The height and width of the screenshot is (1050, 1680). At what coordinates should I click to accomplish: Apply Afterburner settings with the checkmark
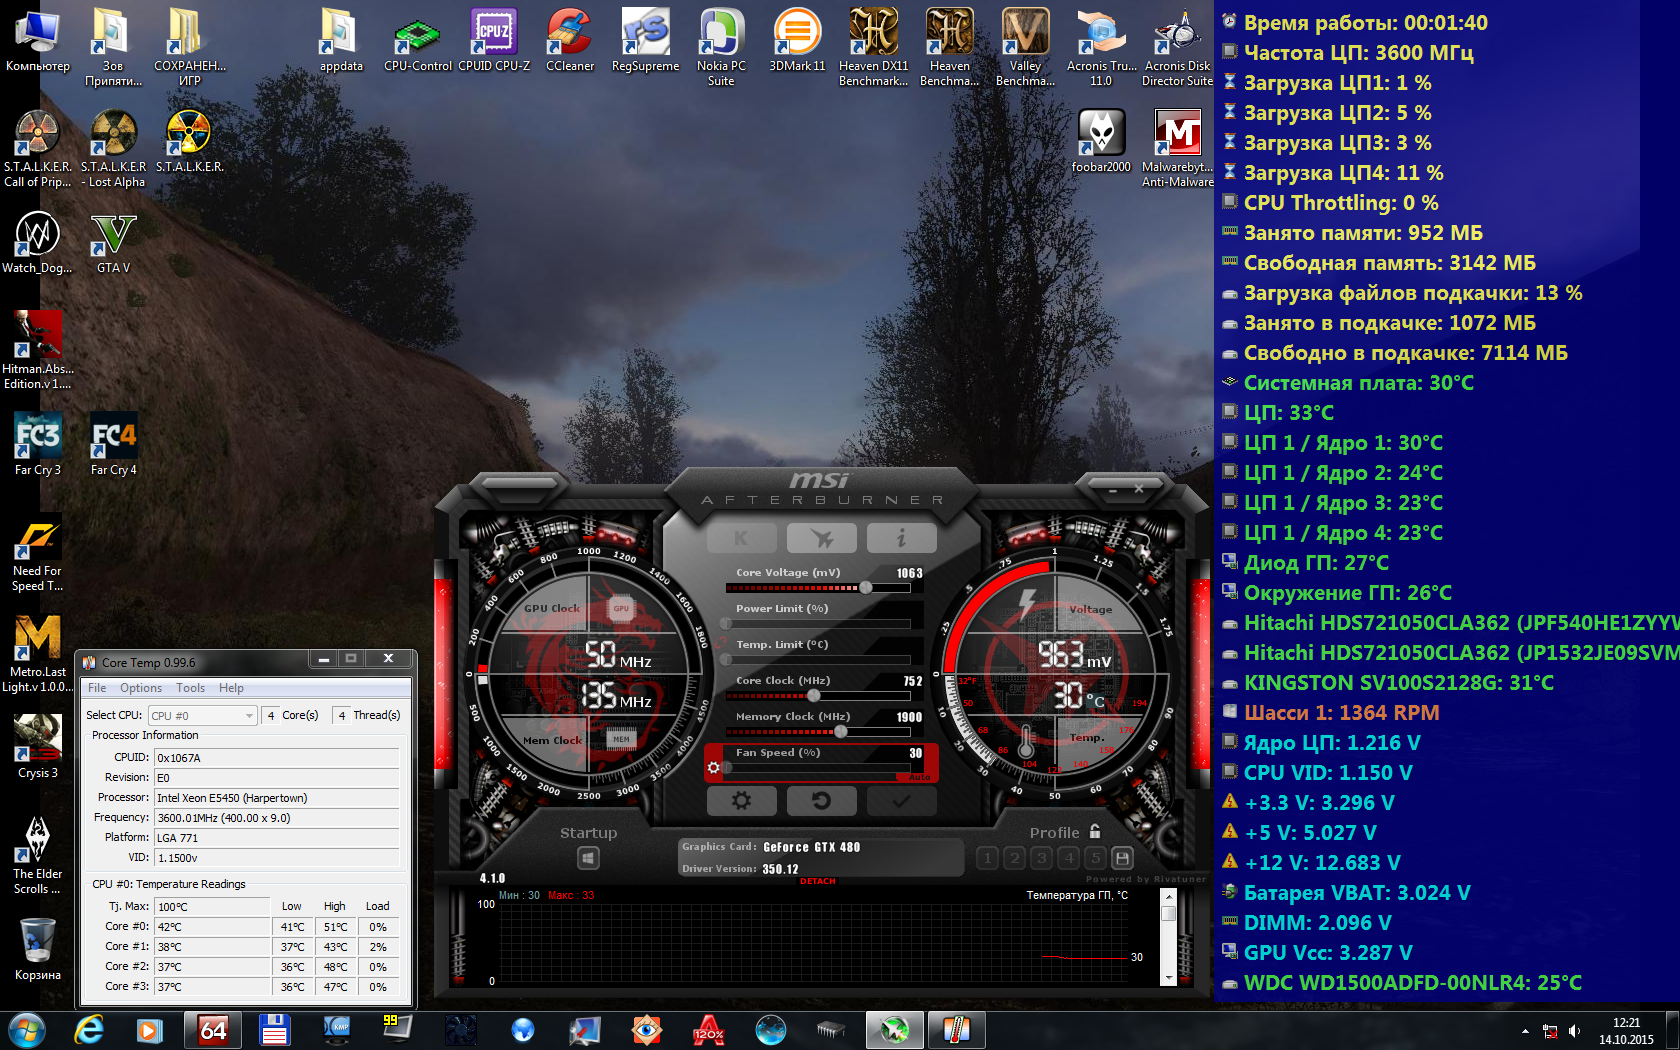(x=901, y=800)
